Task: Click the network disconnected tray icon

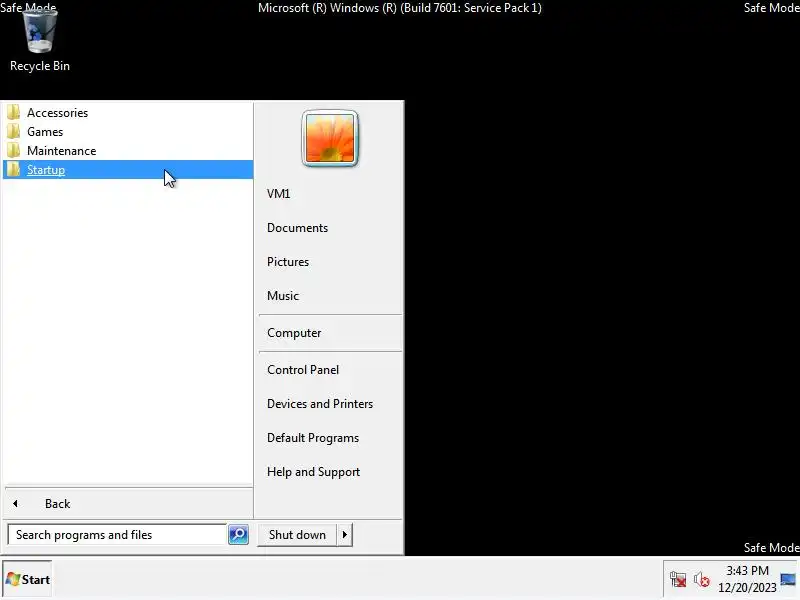Action: click(678, 580)
